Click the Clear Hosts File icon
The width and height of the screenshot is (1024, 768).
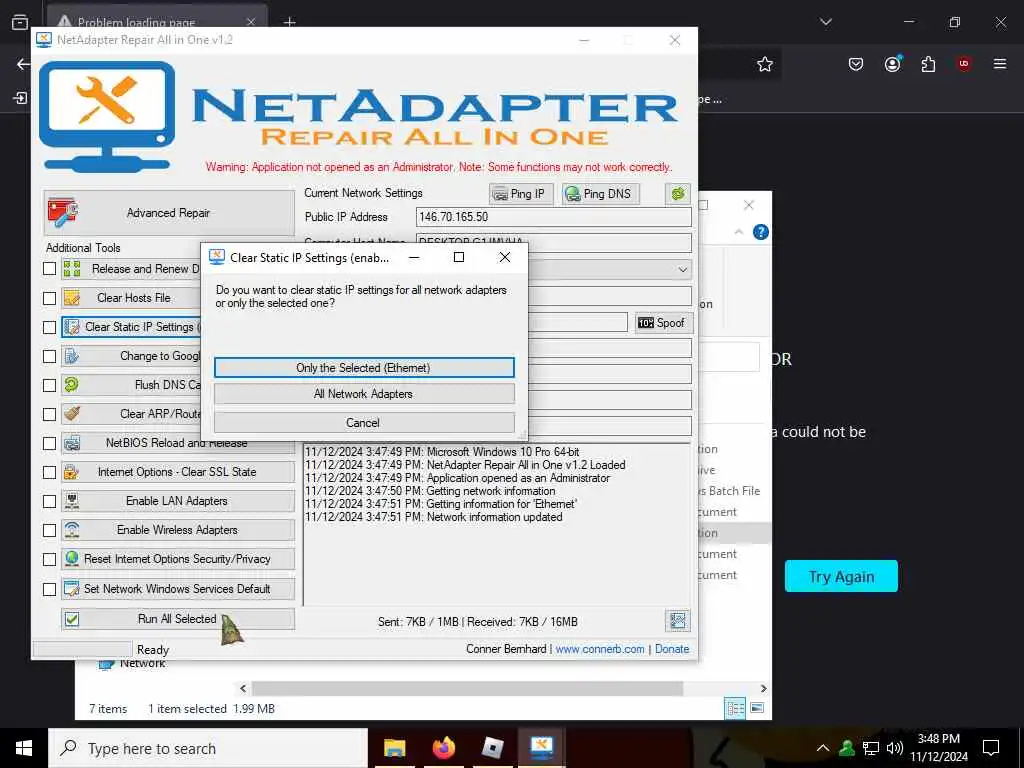pyautogui.click(x=72, y=298)
